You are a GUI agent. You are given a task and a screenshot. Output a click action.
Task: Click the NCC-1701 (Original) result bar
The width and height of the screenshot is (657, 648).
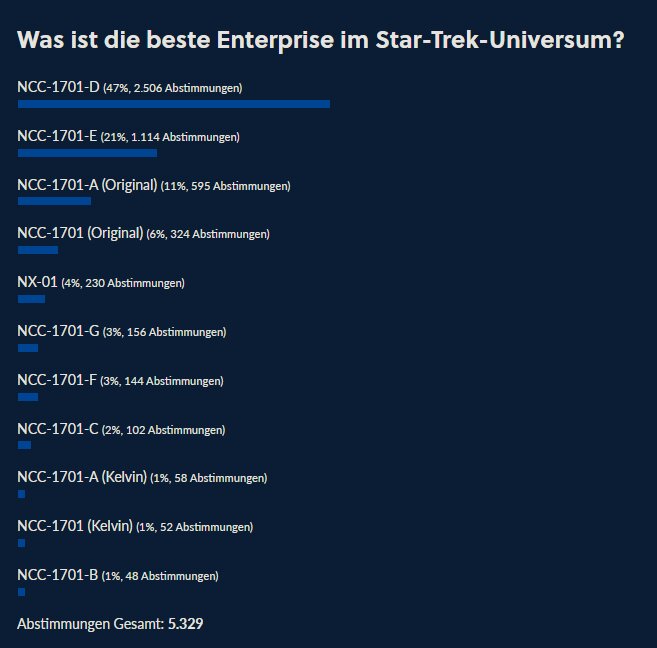[x=38, y=250]
